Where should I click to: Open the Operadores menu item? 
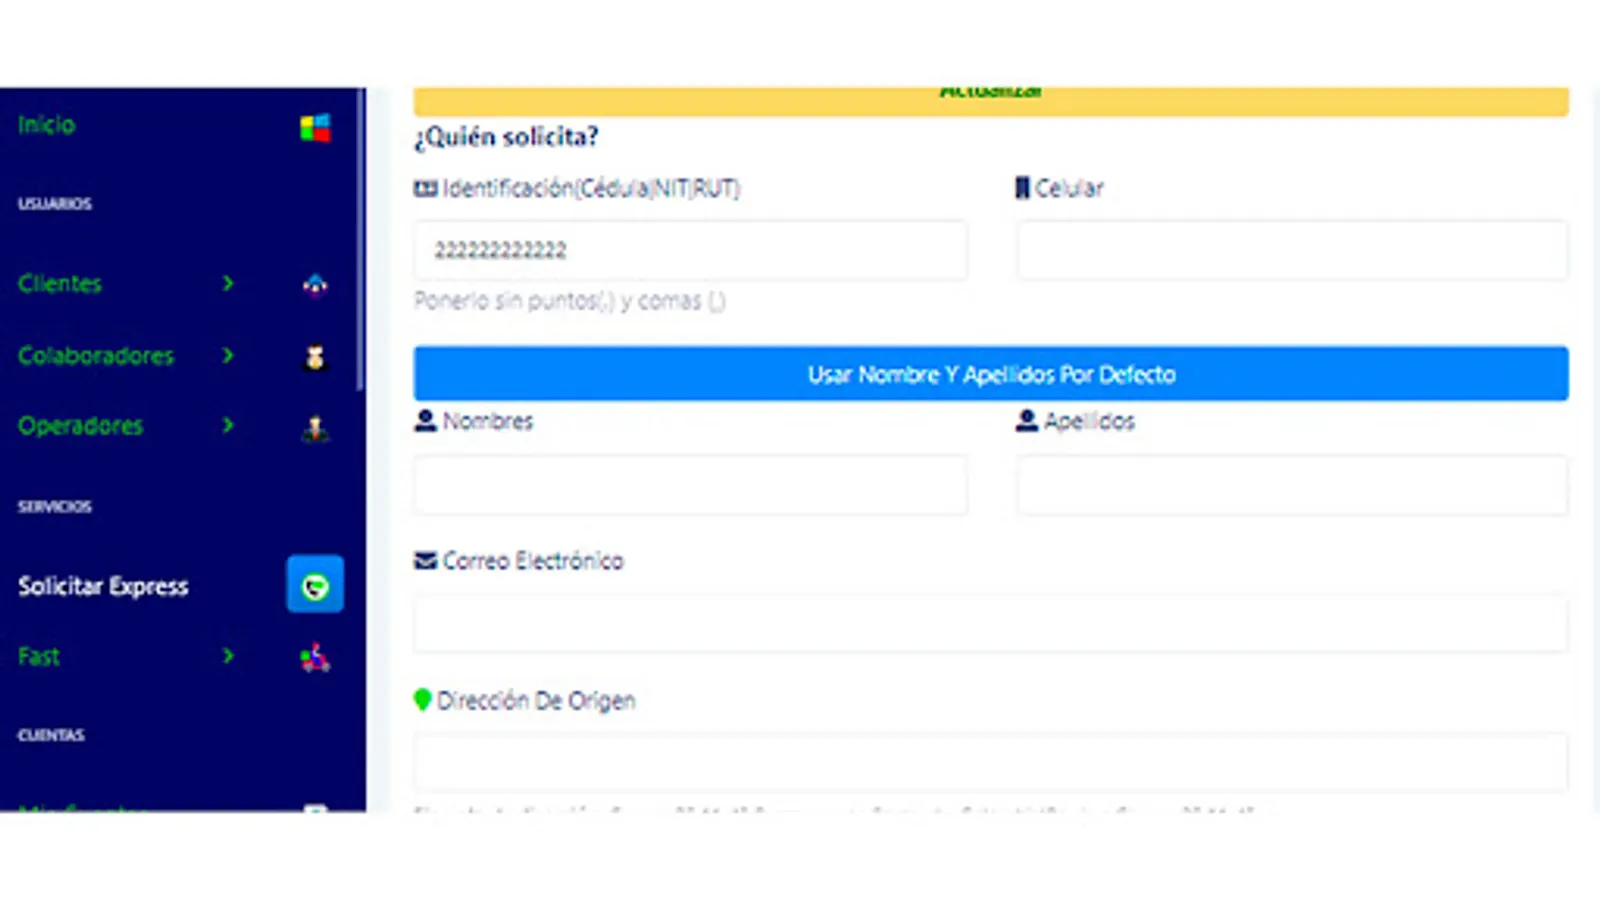(x=80, y=426)
